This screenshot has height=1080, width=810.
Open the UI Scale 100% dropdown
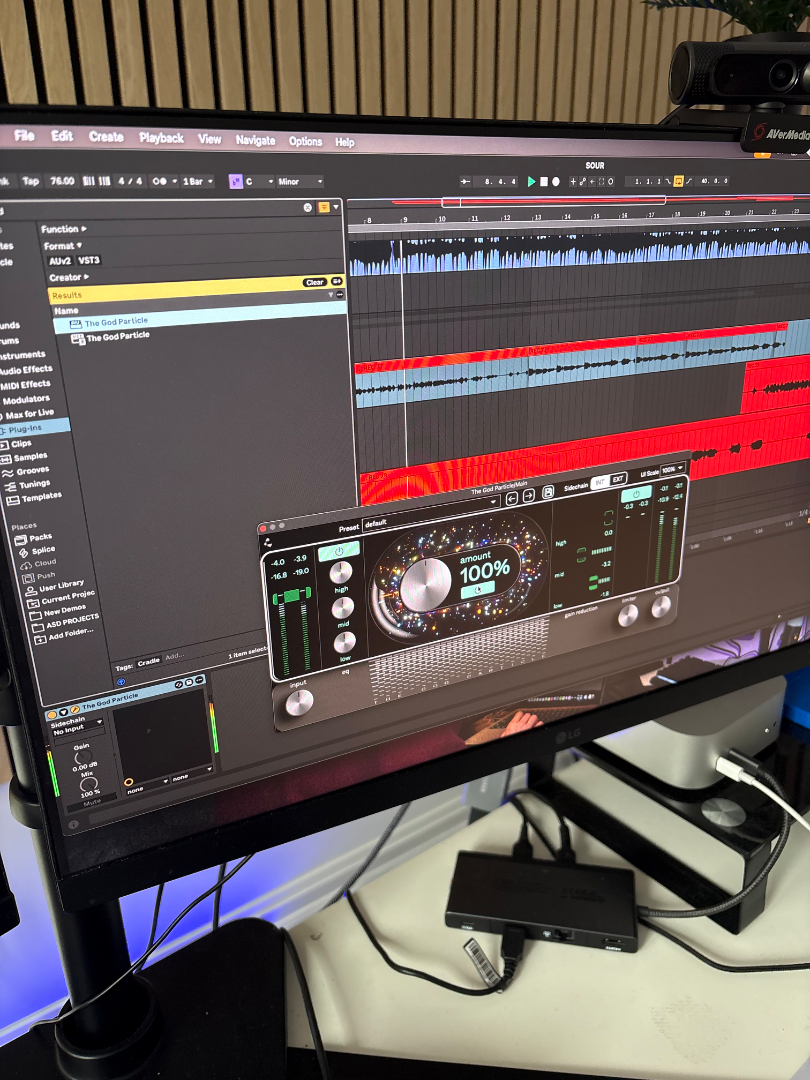[673, 469]
